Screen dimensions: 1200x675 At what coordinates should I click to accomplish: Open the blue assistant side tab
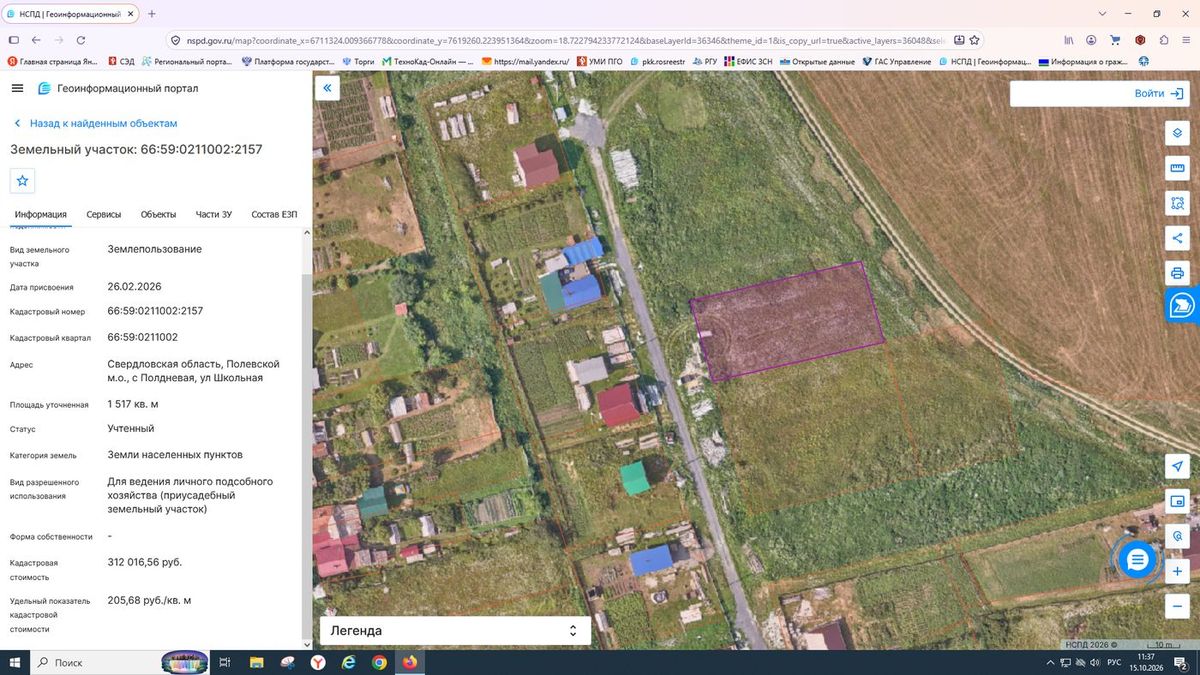tap(1183, 306)
